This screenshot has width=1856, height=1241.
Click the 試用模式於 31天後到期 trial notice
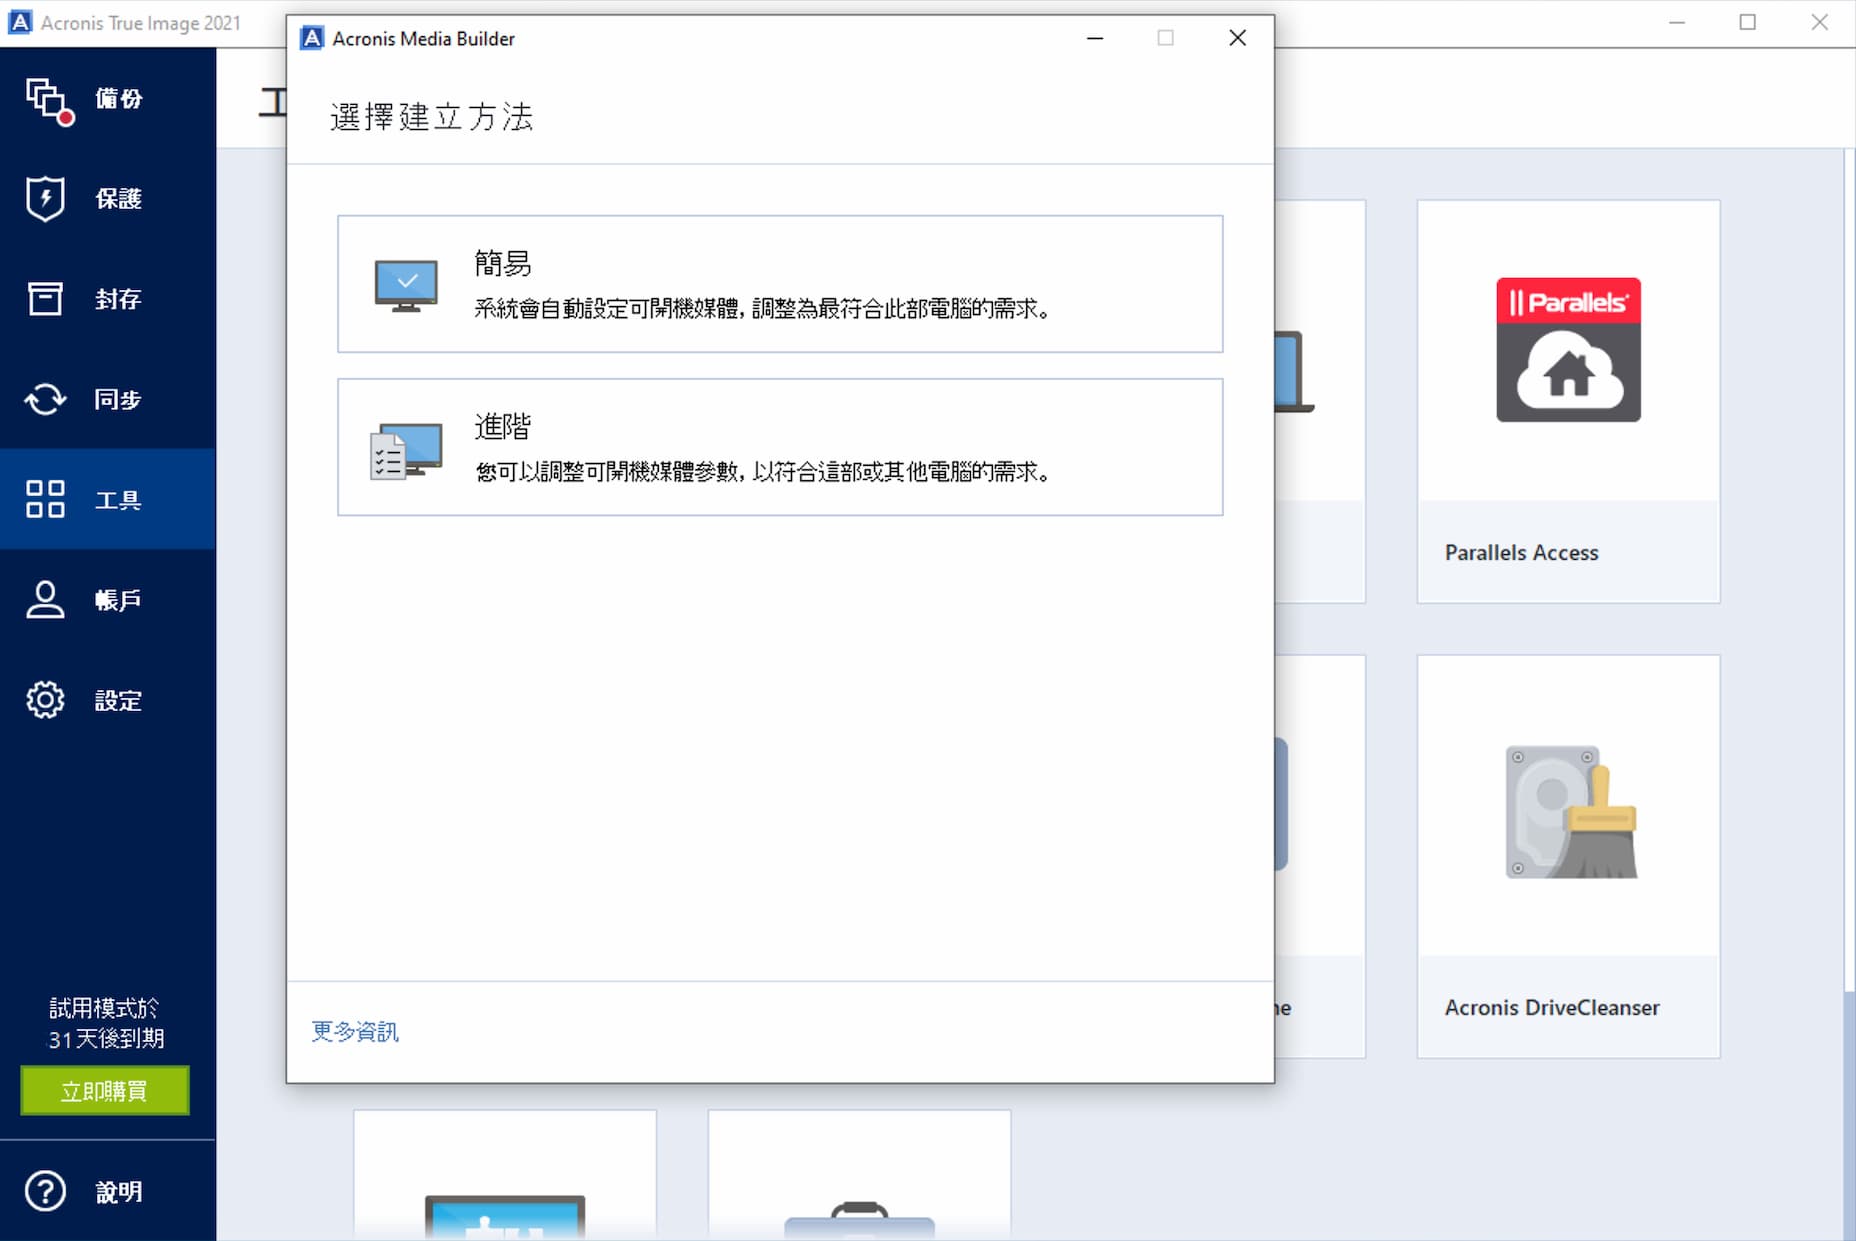click(x=106, y=1022)
